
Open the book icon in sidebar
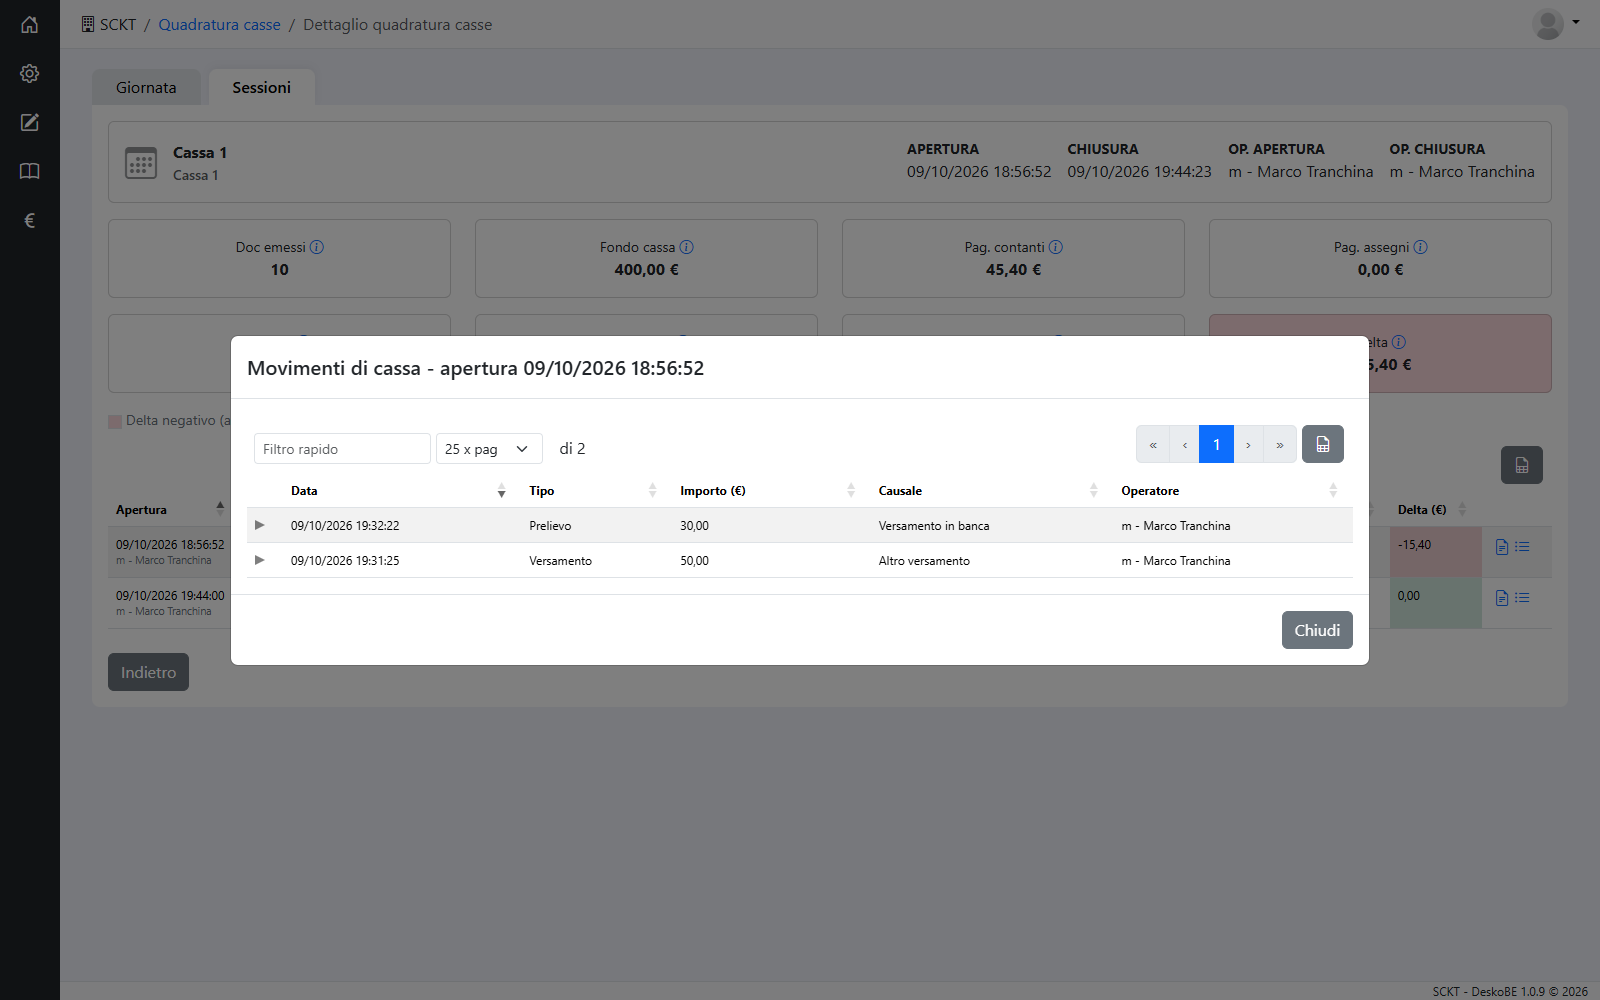[x=30, y=171]
